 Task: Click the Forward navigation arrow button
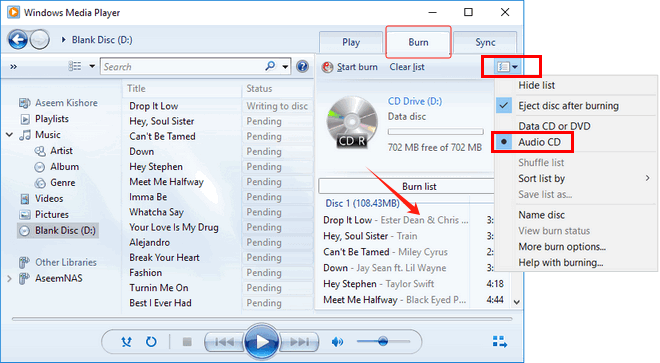[40, 40]
